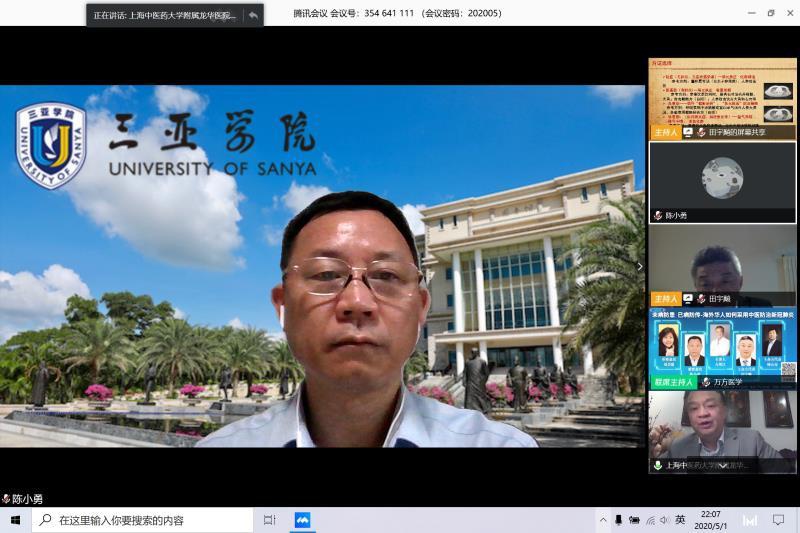Open Task View in the taskbar
Image resolution: width=800 pixels, height=533 pixels.
(x=269, y=520)
